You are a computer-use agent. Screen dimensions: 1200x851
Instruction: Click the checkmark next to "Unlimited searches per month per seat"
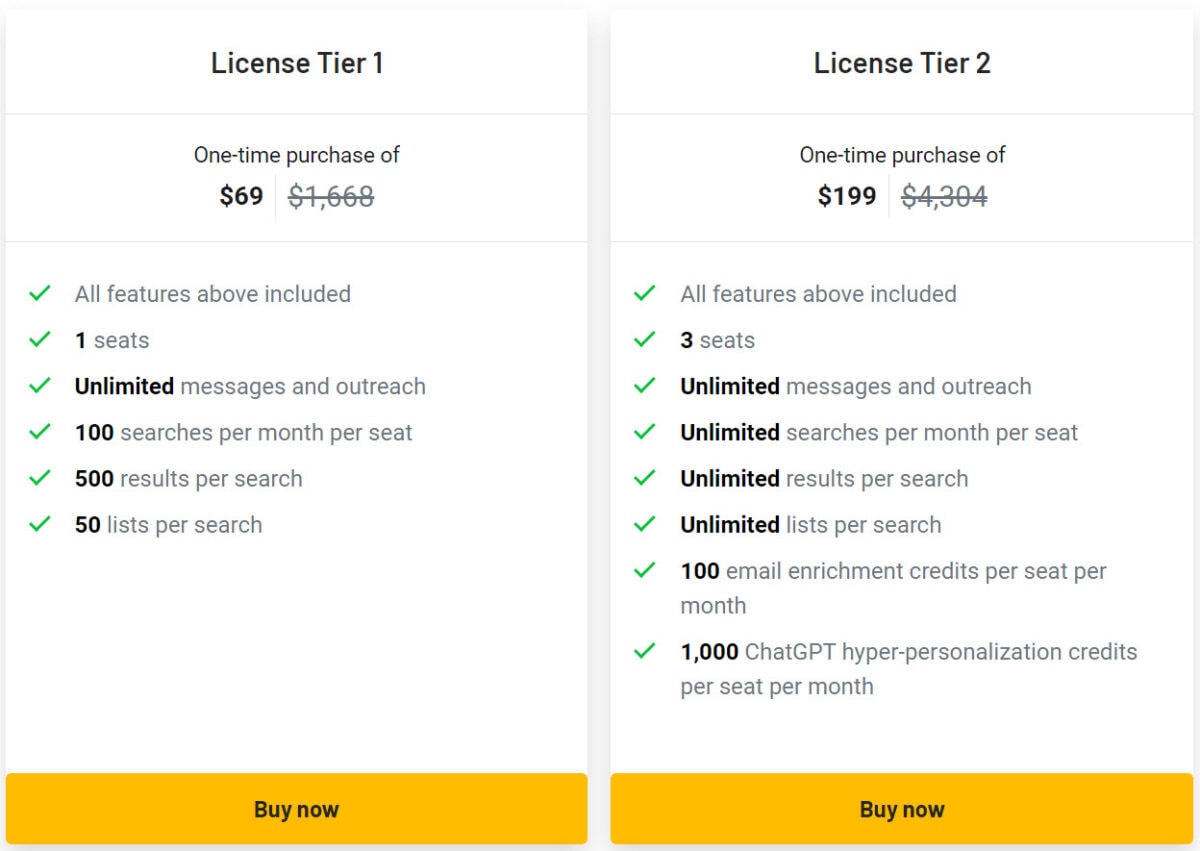pos(645,432)
